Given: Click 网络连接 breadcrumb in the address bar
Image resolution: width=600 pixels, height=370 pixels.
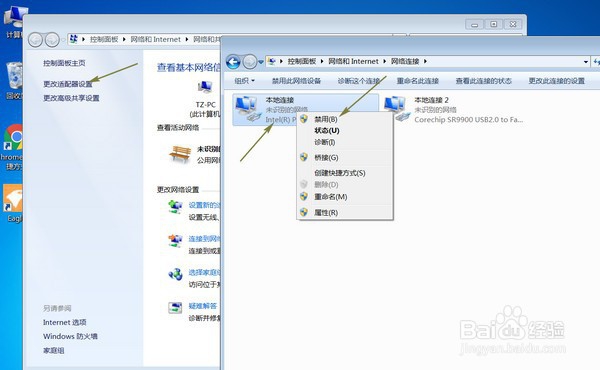Looking at the screenshot, I should [x=405, y=61].
